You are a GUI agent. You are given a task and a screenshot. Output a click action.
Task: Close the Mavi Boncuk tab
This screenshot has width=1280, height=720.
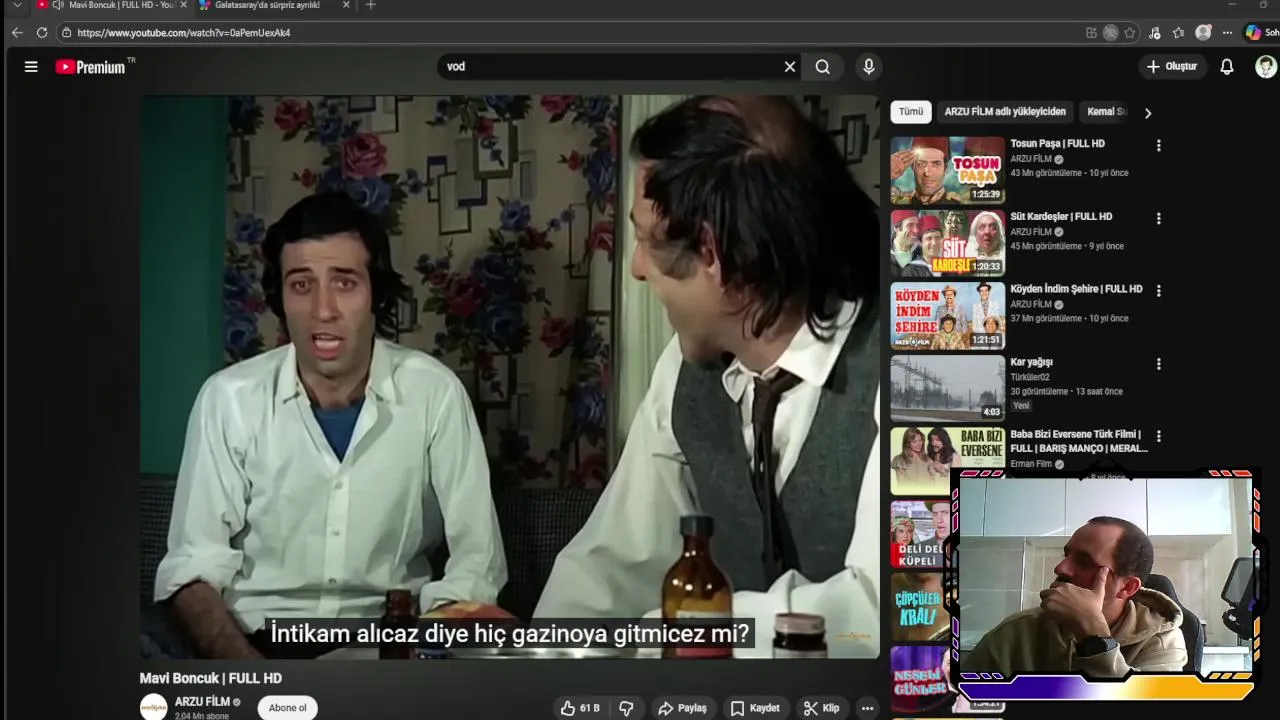[183, 5]
